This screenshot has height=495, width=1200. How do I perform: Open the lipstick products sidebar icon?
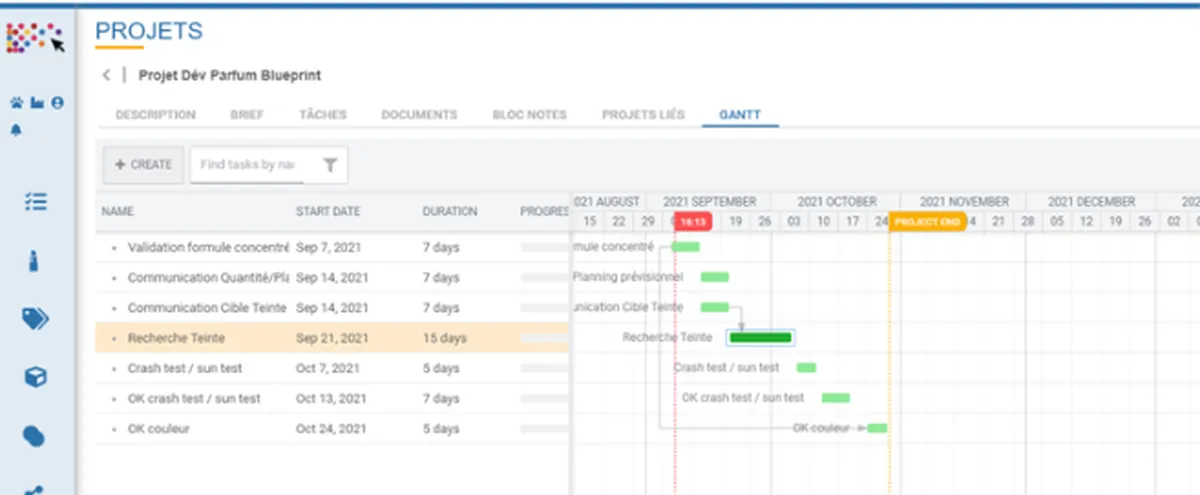tap(35, 261)
